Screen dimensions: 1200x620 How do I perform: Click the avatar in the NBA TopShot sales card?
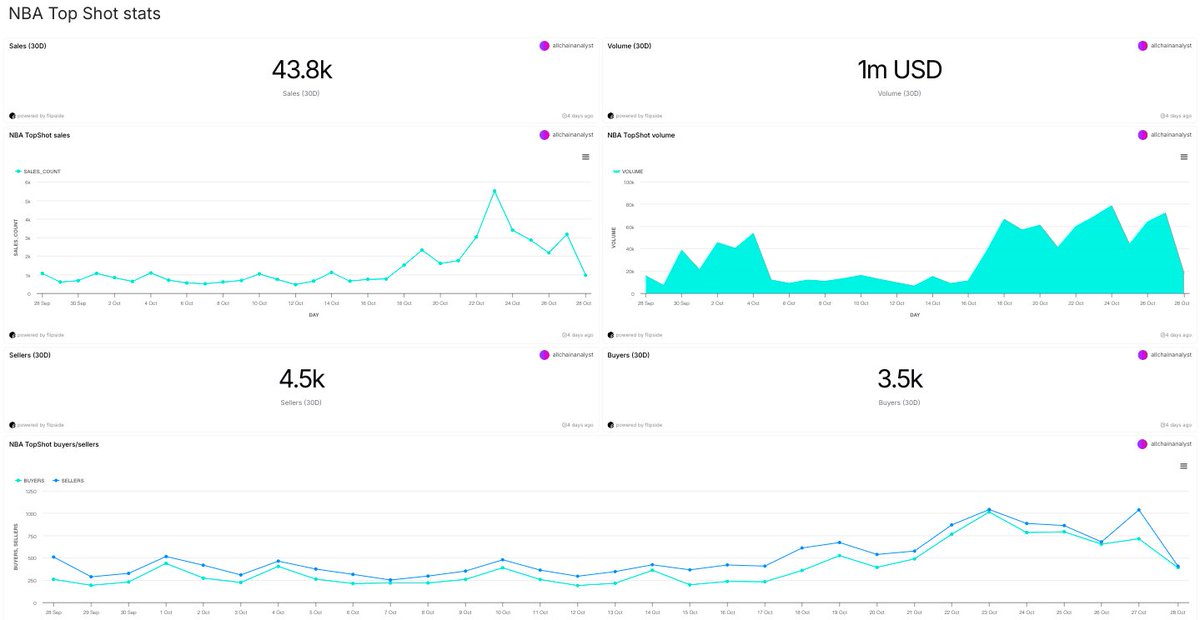tap(544, 134)
